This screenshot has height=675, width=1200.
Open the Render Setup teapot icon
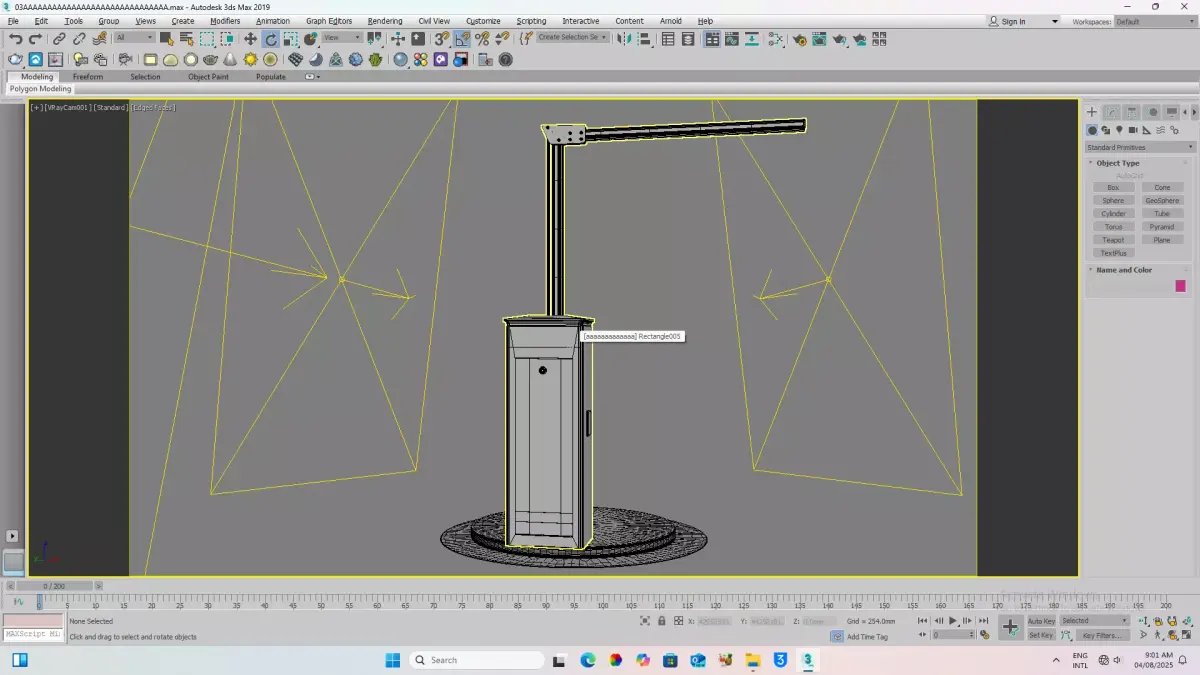tap(799, 39)
